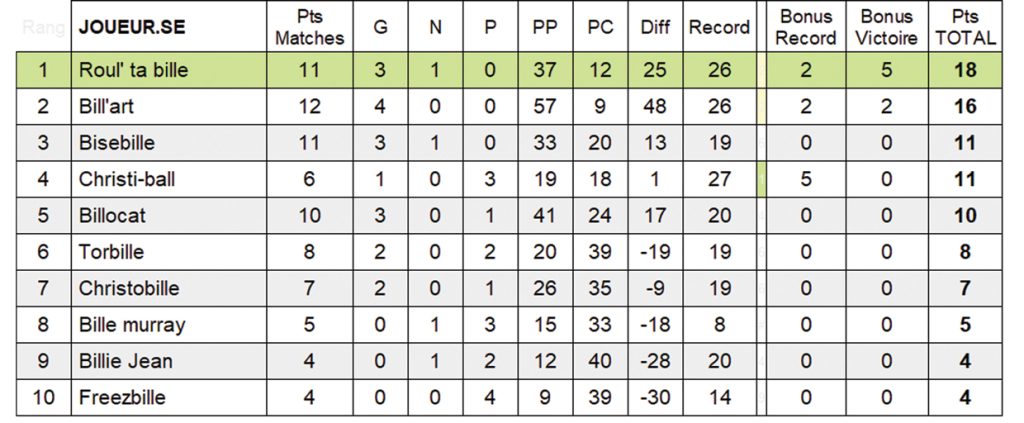Screen dimensions: 1024x423
Task: Select the Billocat name cell
Action: point(168,216)
